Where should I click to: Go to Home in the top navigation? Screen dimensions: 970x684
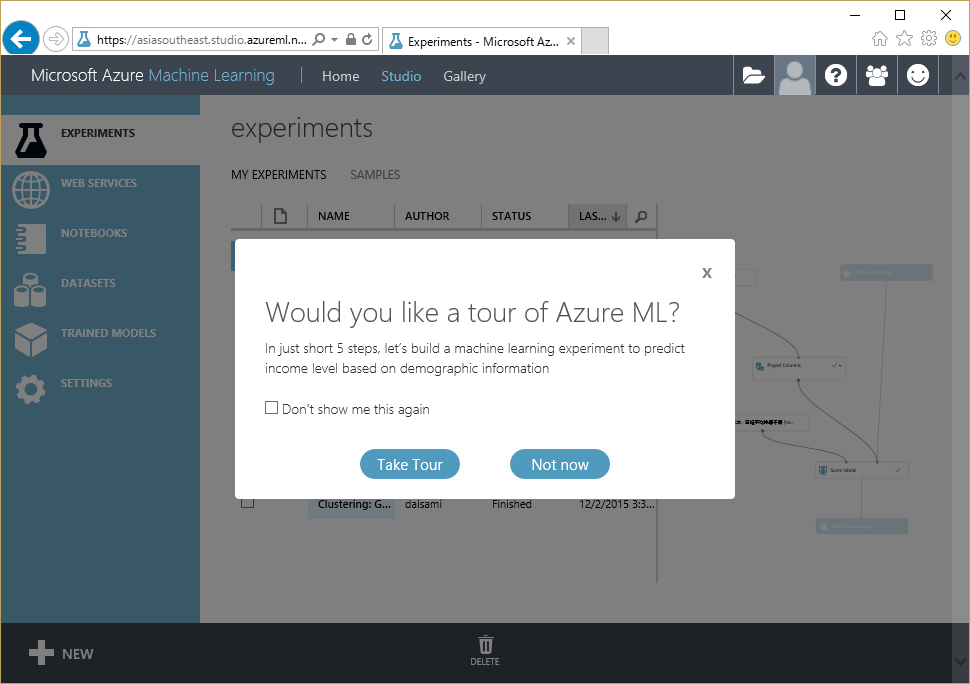[340, 76]
